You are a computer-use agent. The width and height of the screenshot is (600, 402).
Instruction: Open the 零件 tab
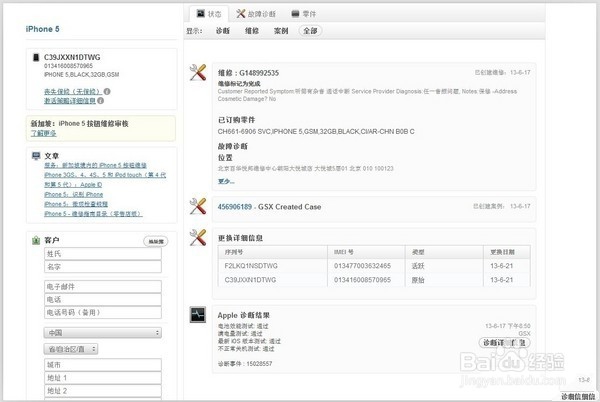point(303,14)
